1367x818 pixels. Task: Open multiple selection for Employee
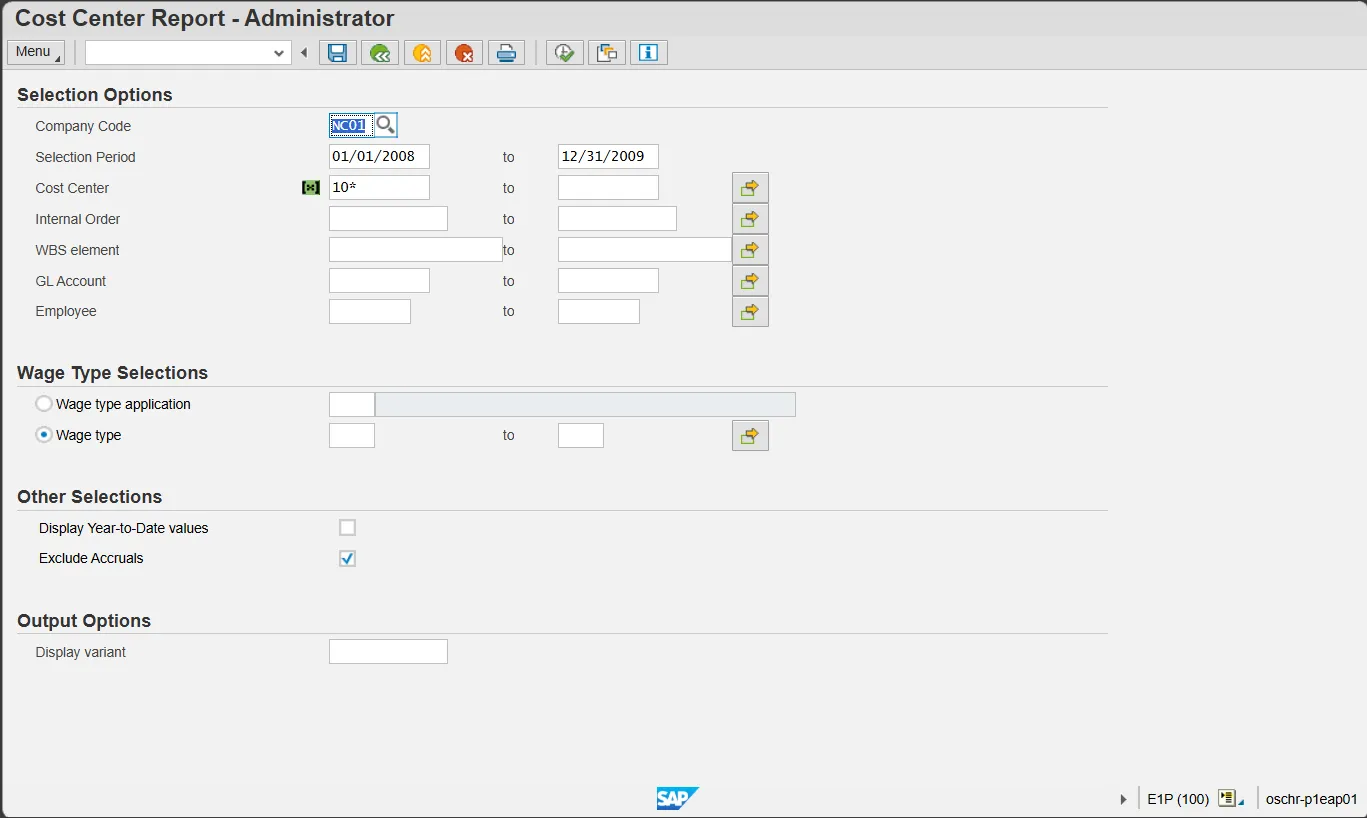pyautogui.click(x=750, y=312)
